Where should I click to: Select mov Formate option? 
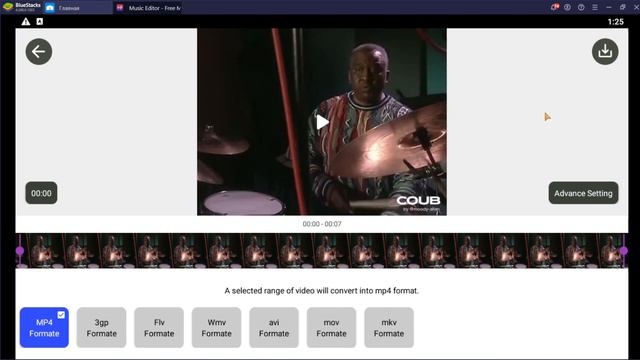pyautogui.click(x=331, y=328)
